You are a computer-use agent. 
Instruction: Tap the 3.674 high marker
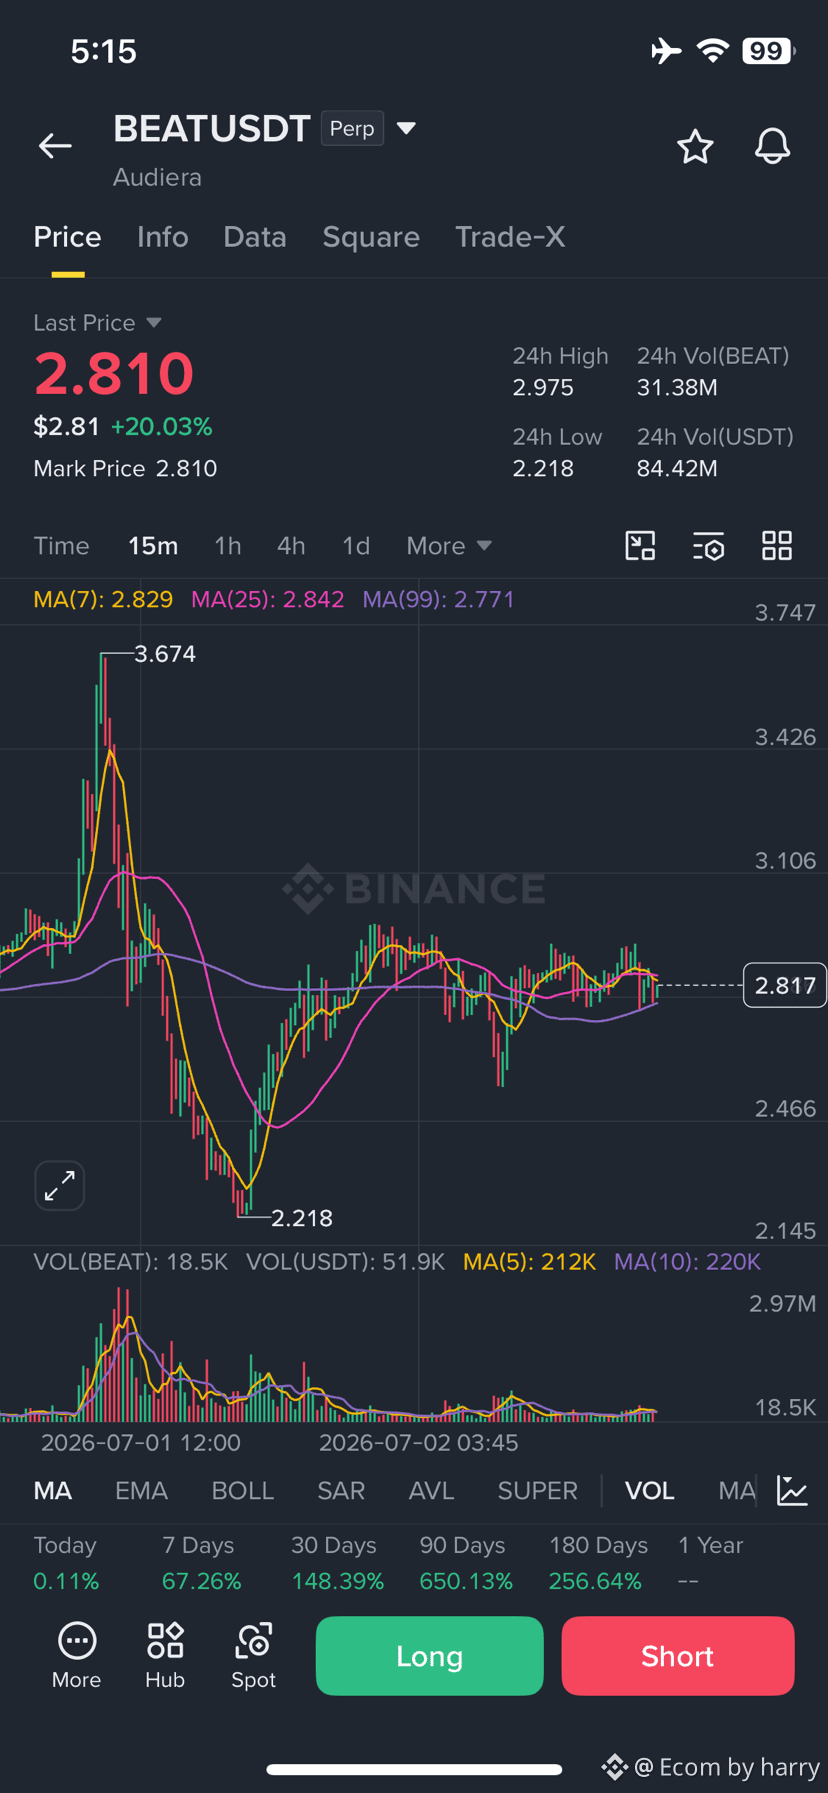(165, 654)
